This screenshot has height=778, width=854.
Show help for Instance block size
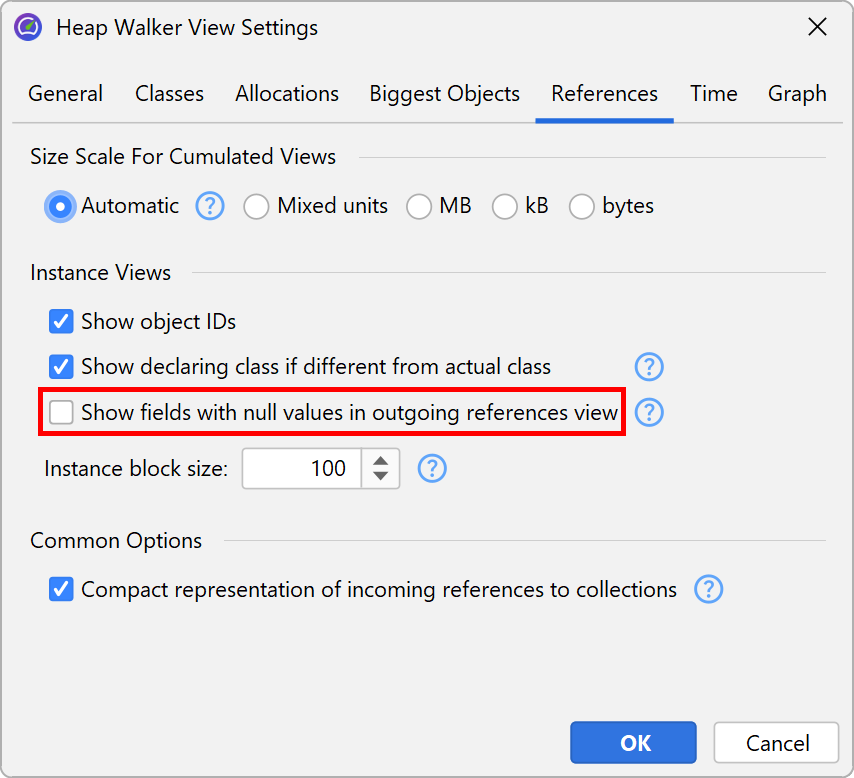coord(432,468)
